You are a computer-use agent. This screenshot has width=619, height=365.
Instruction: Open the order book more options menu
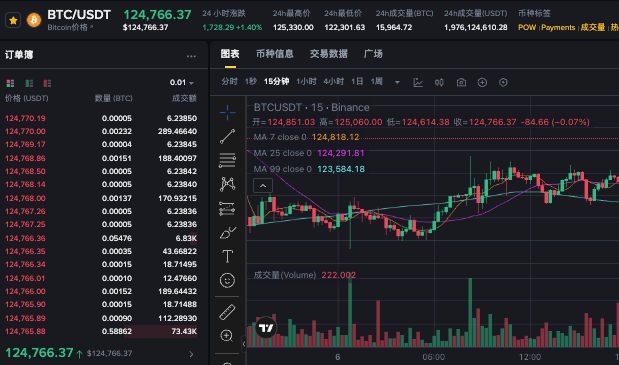(x=191, y=56)
